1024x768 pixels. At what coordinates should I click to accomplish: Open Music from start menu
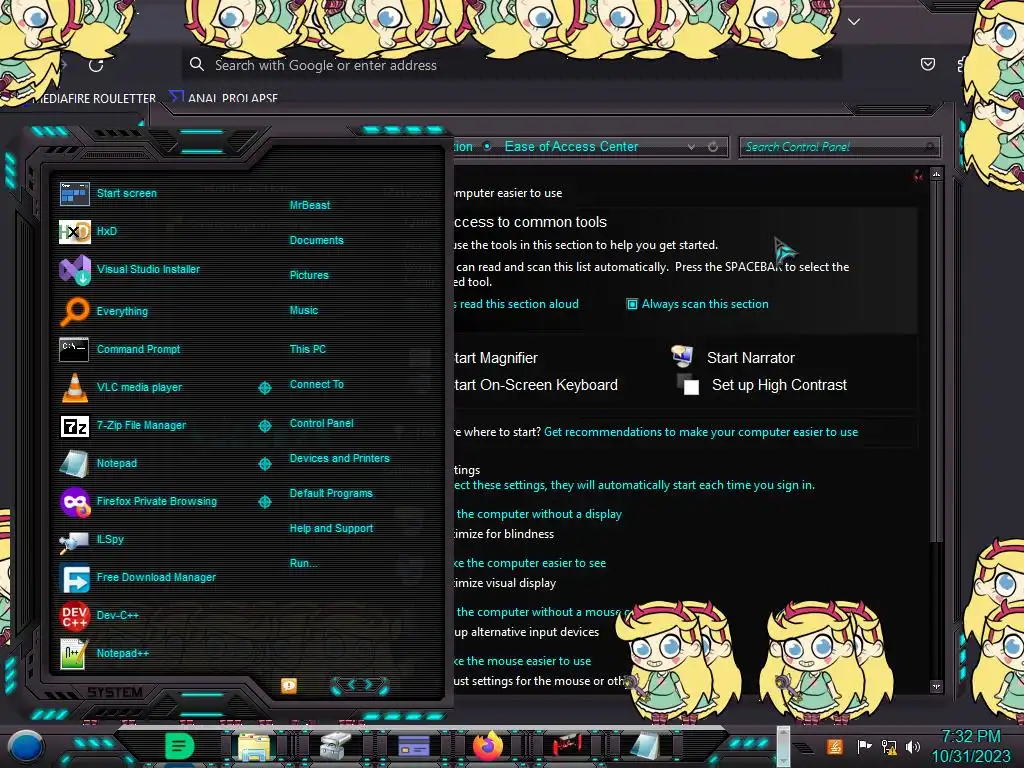coord(304,311)
